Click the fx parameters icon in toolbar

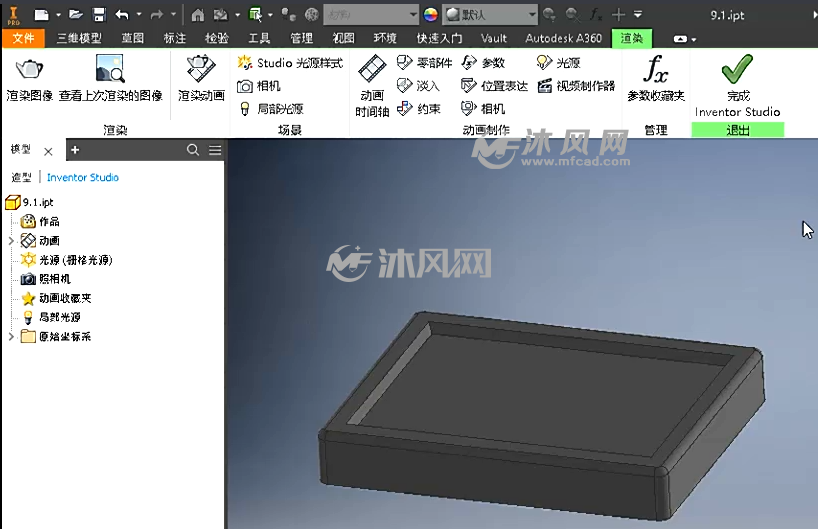pyautogui.click(x=596, y=15)
